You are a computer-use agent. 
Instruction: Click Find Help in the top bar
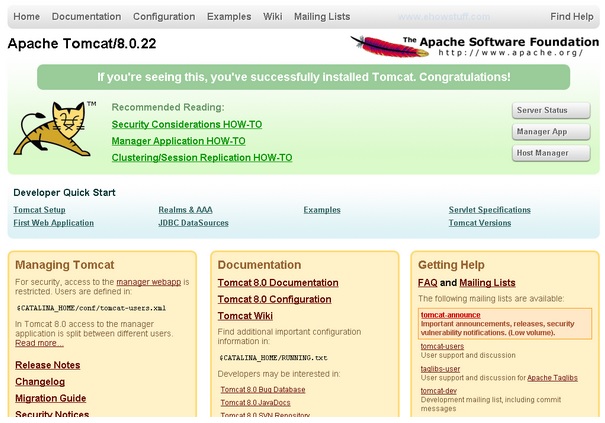coord(572,17)
